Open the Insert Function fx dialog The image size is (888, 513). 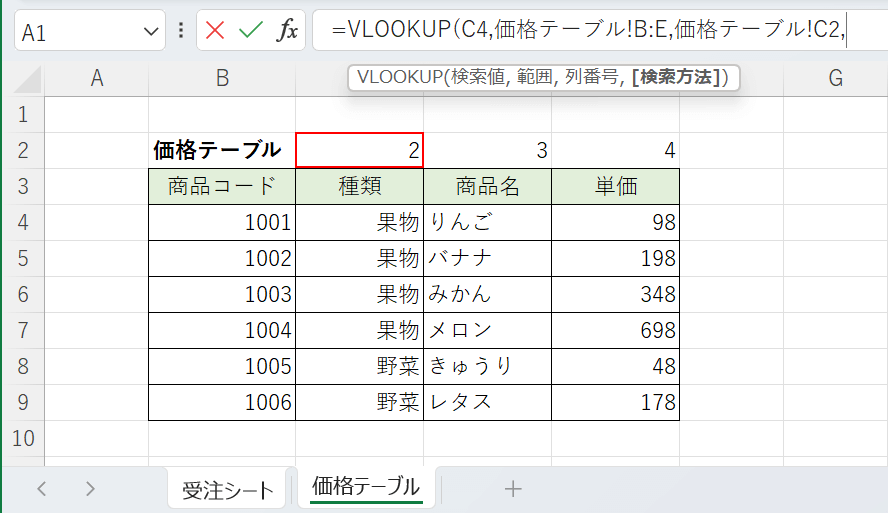[287, 31]
